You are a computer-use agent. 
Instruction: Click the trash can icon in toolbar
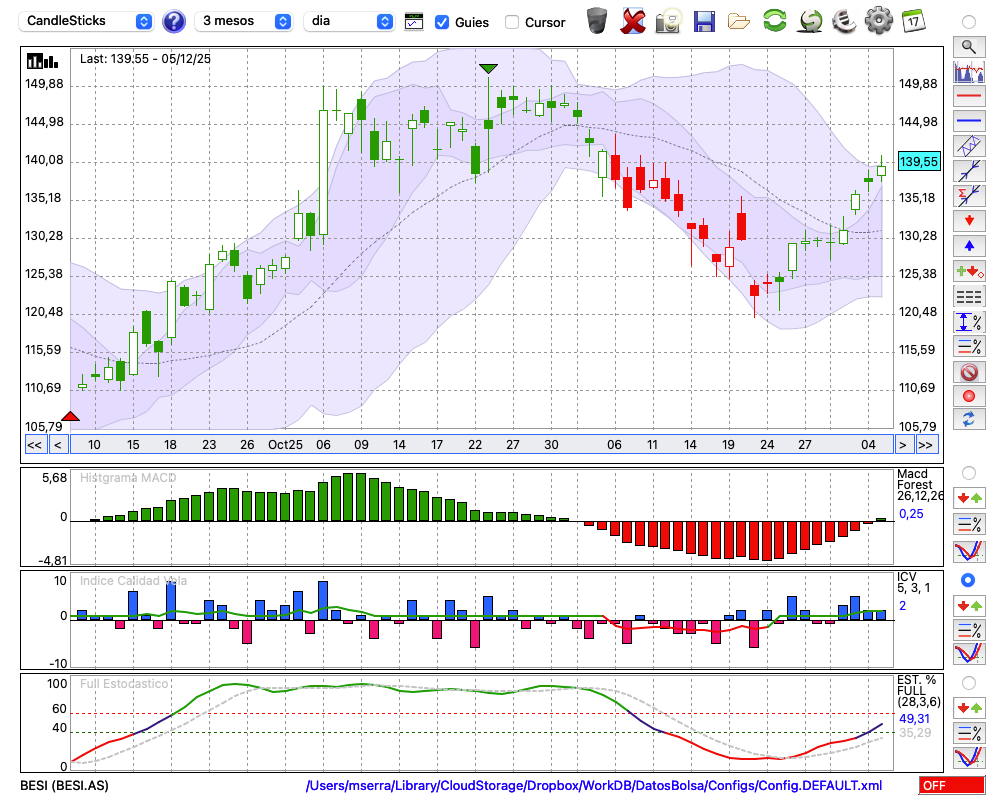tap(597, 20)
